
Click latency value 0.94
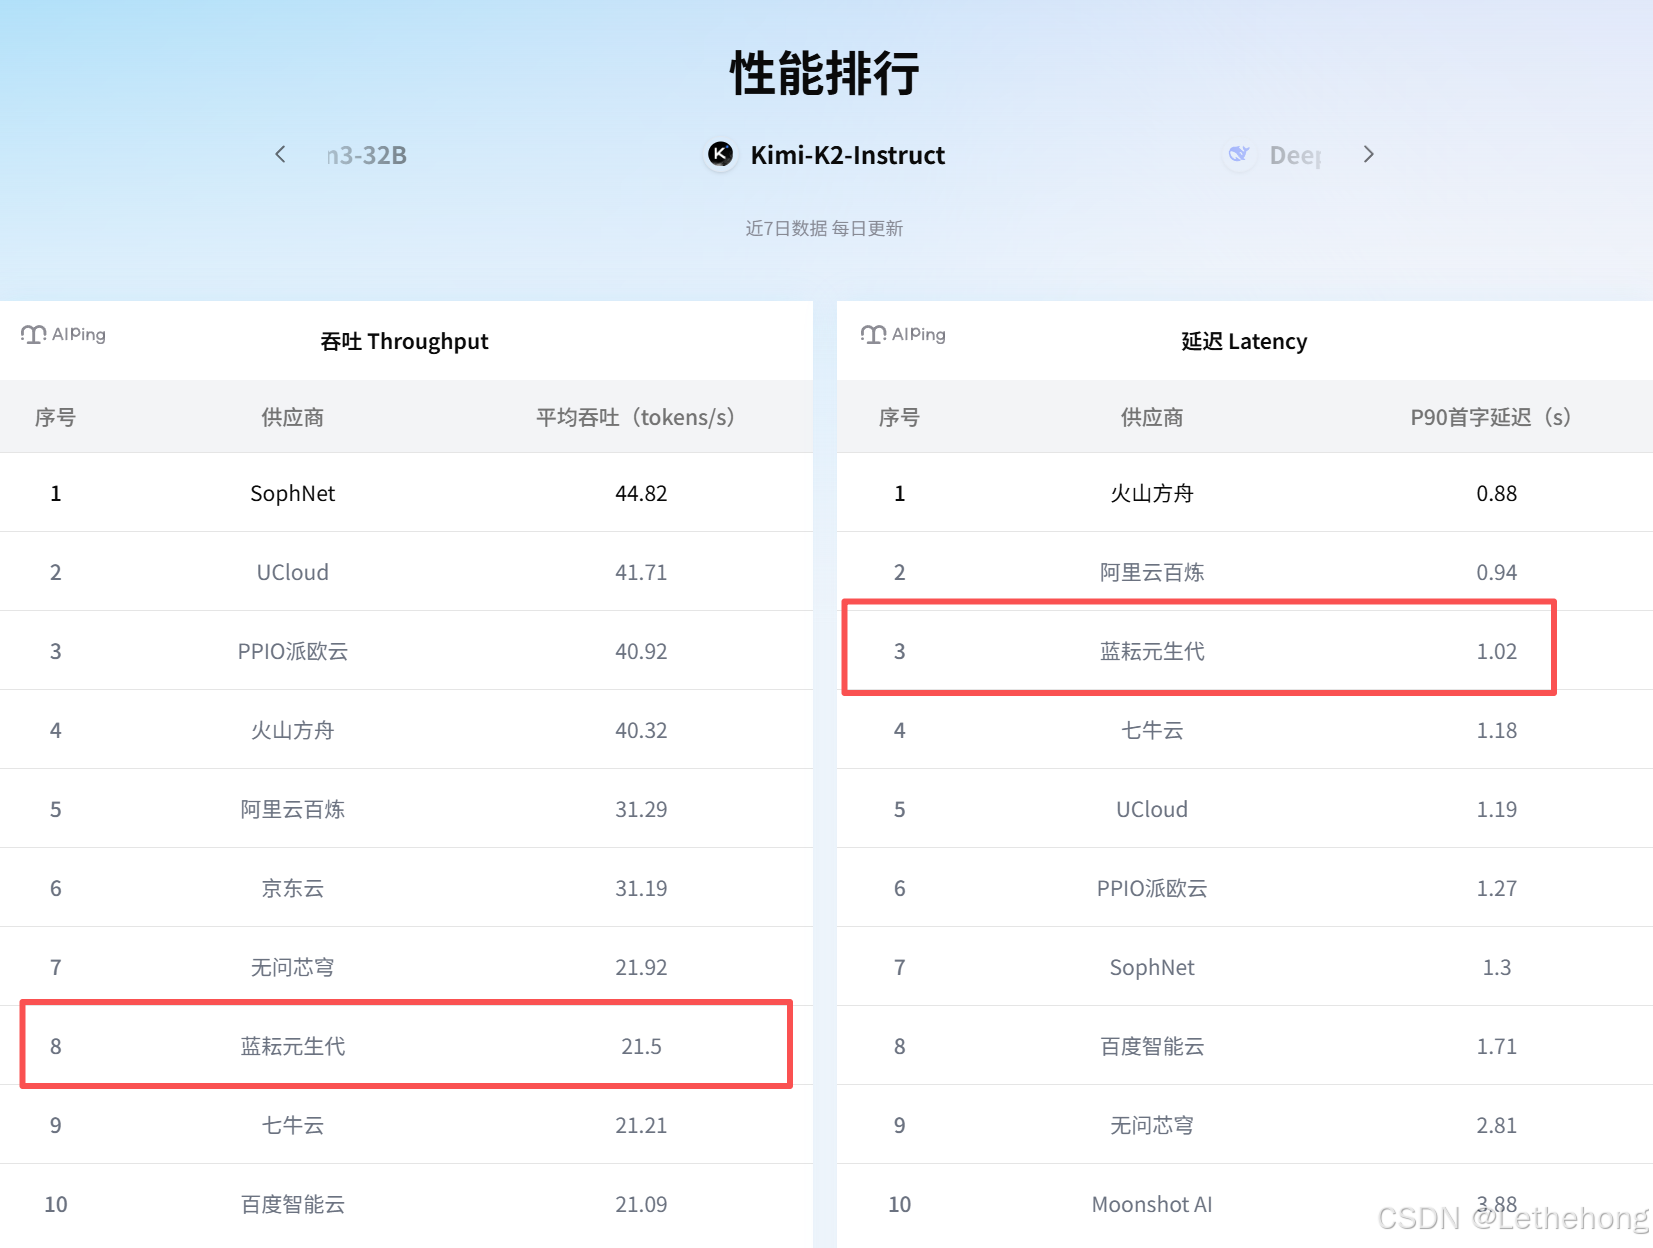[1497, 572]
